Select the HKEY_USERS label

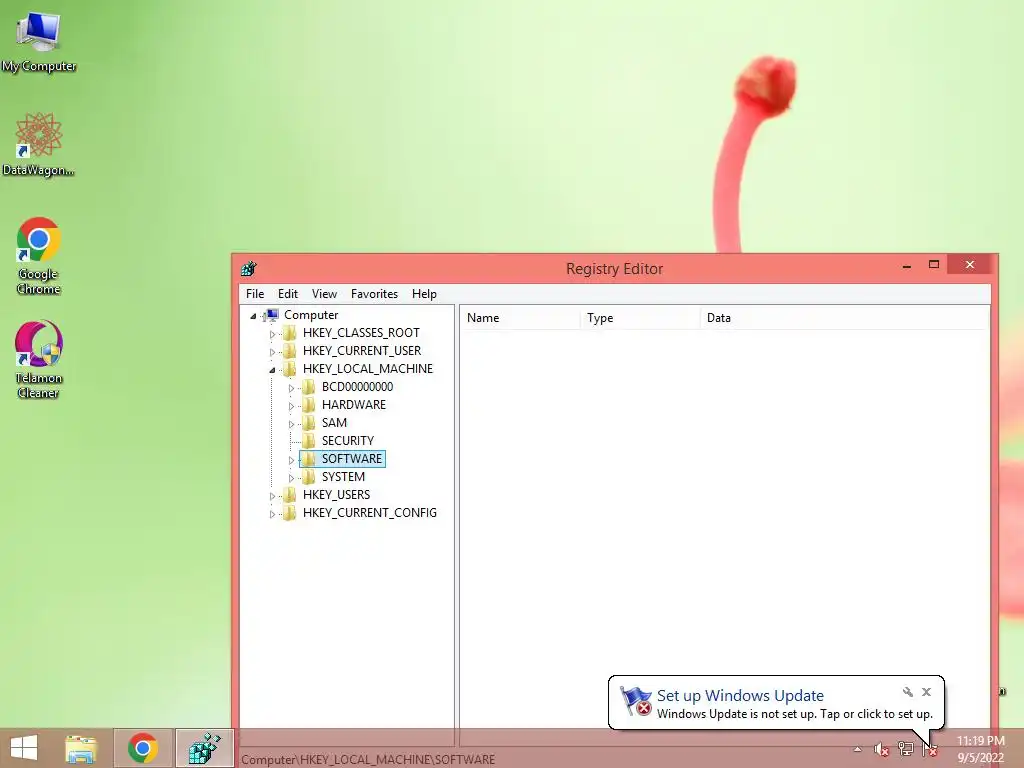click(336, 494)
